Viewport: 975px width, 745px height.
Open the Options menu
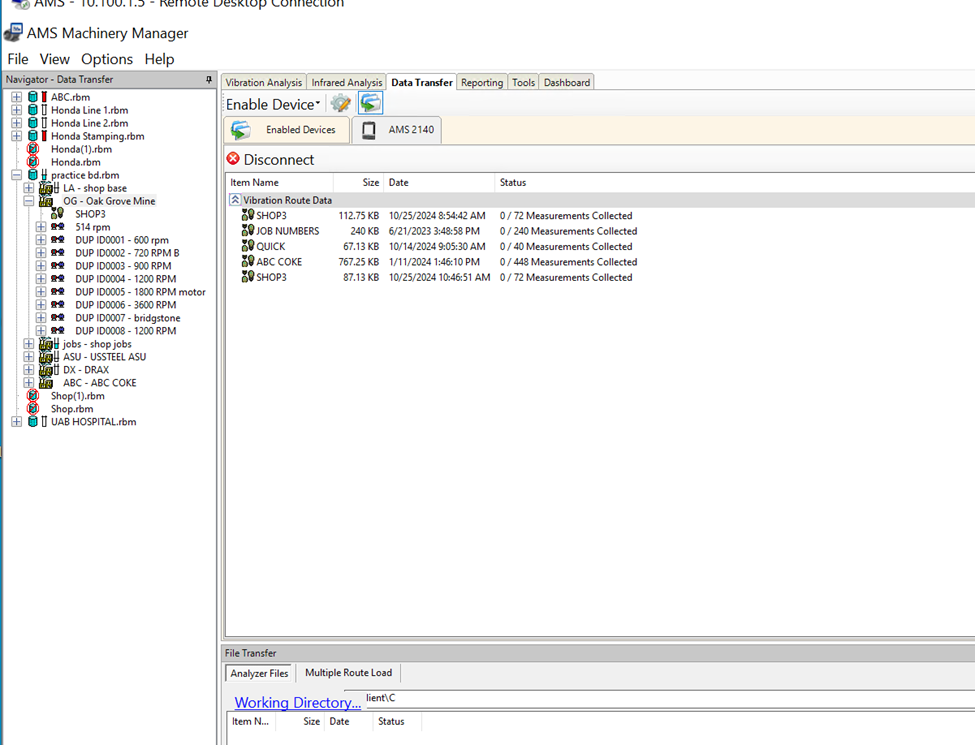(107, 59)
